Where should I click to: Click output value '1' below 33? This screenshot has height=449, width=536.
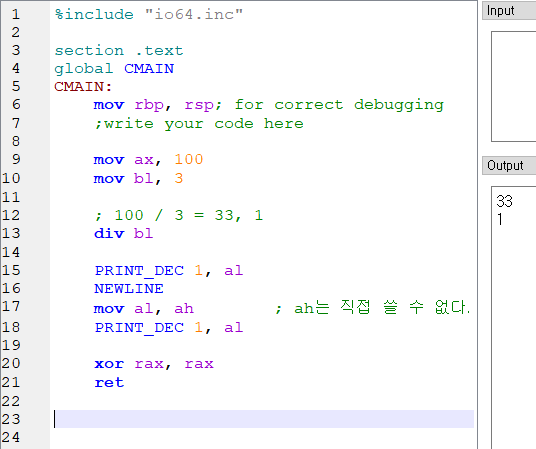pyautogui.click(x=500, y=219)
